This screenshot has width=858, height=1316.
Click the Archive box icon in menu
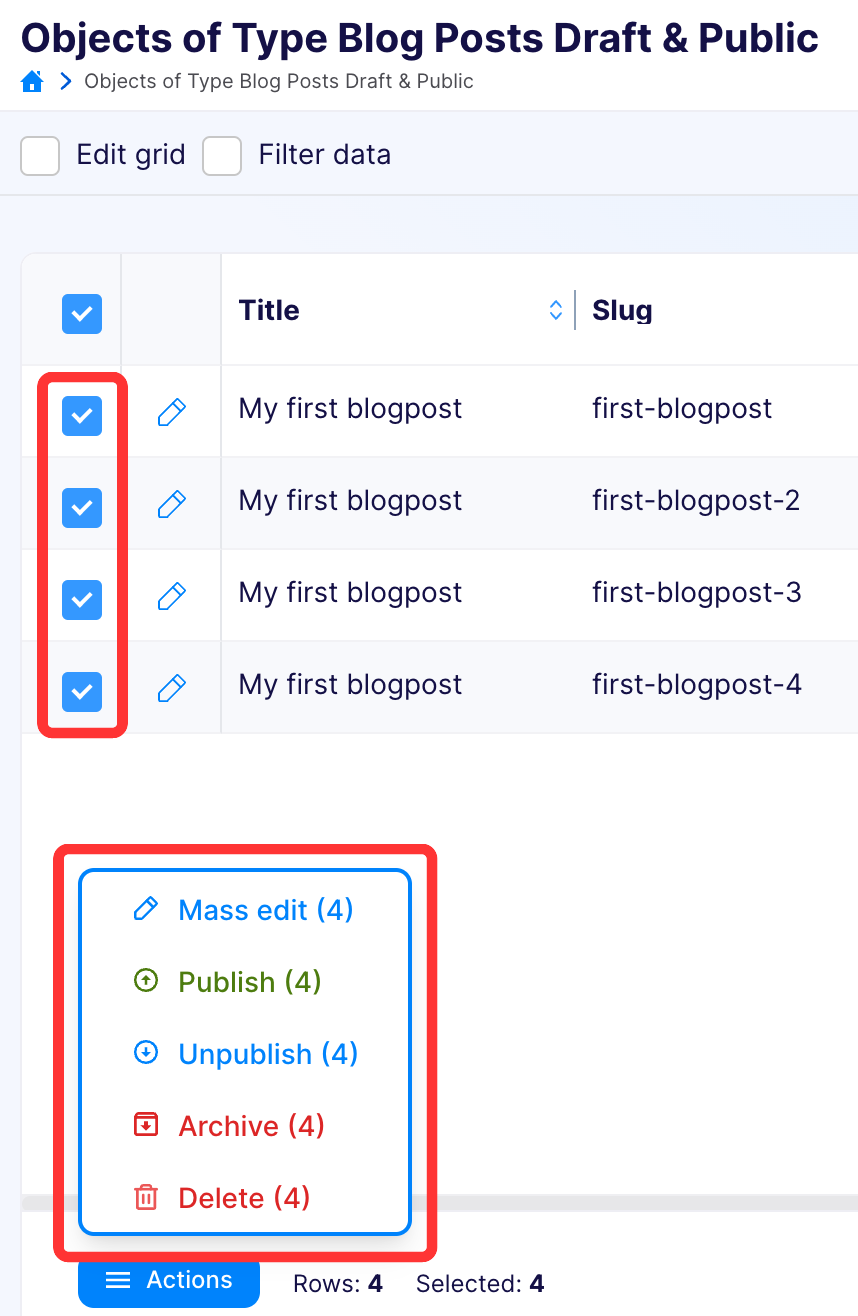coord(146,1125)
